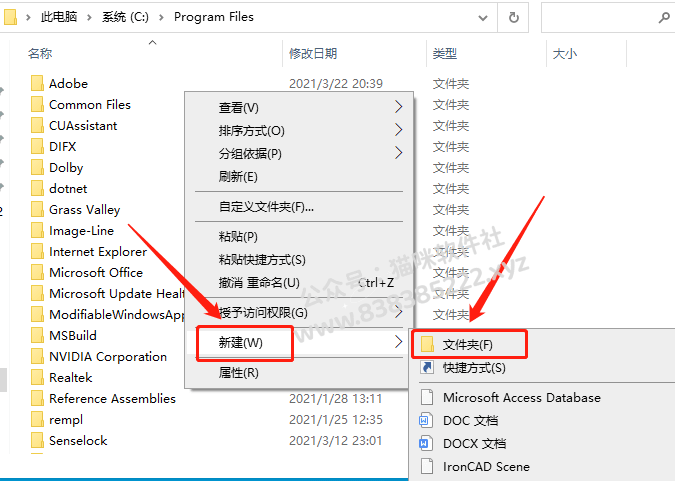Expand the 查看(V) submenu arrow
Viewport: 675px width, 481px height.
[399, 107]
